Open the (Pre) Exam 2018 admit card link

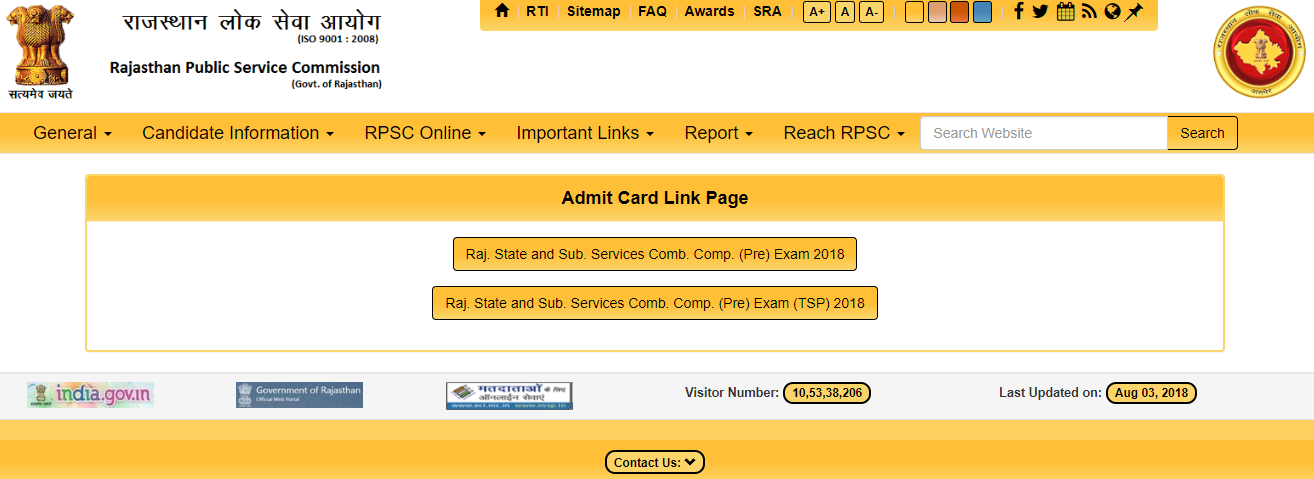click(655, 254)
